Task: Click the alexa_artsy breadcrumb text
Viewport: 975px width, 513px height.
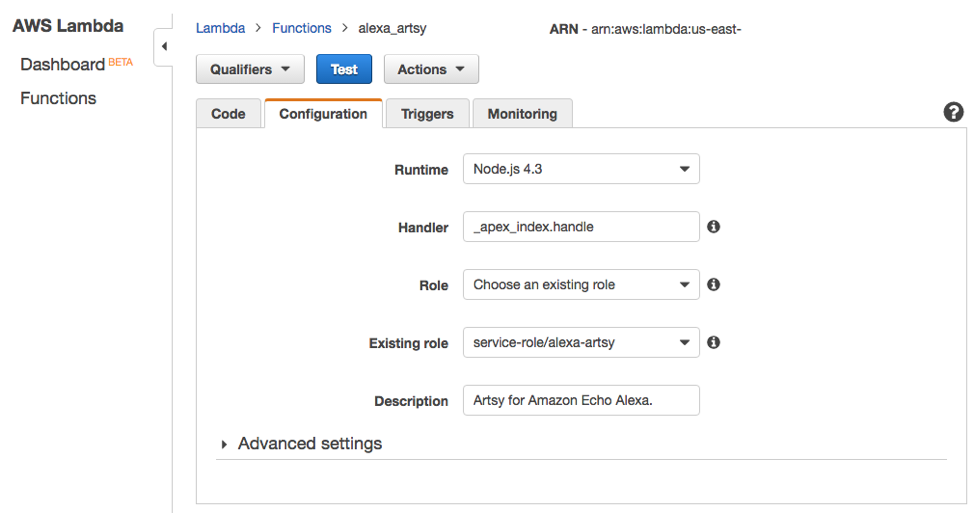Action: coord(392,29)
